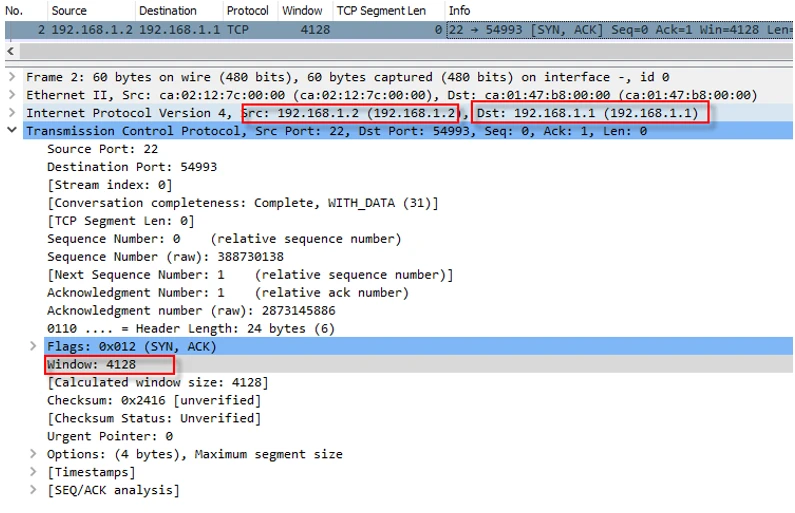Click the Protocol column header
The image size is (795, 513).
click(x=247, y=10)
